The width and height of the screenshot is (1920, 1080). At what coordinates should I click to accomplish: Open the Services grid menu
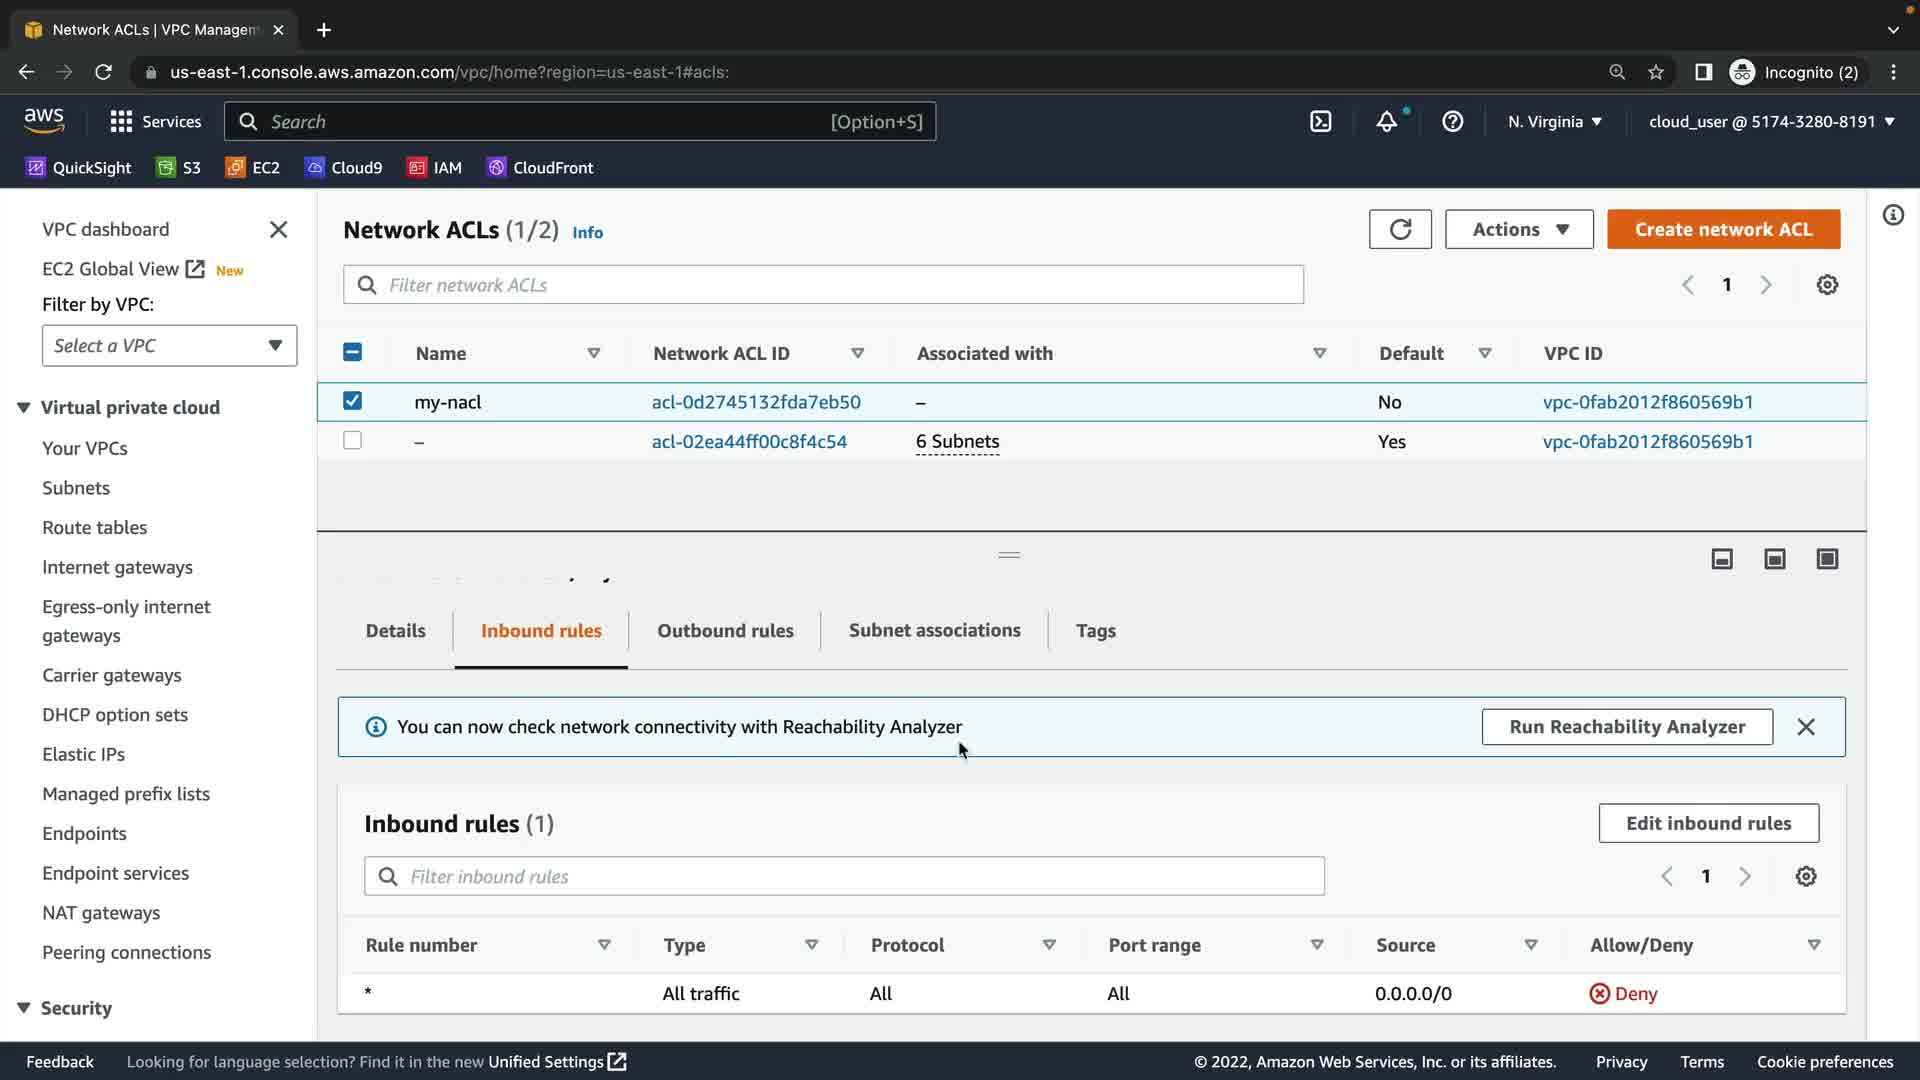(x=121, y=122)
